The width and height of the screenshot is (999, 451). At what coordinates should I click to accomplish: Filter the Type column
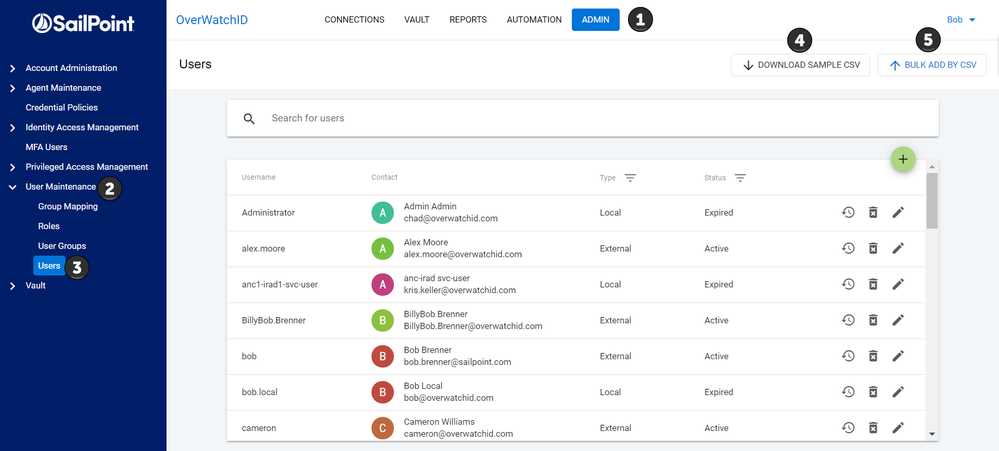(630, 178)
